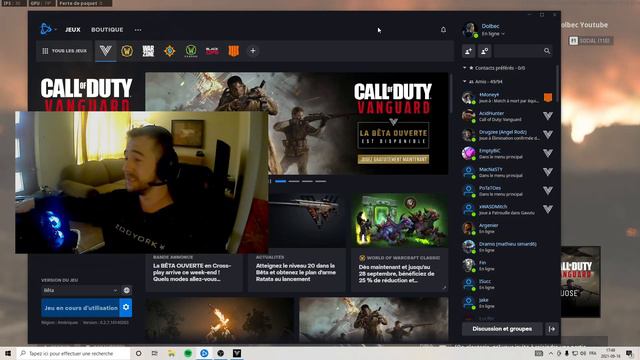The height and width of the screenshot is (360, 640).
Task: Select the Black Ops 4 orange game icon
Action: (233, 51)
